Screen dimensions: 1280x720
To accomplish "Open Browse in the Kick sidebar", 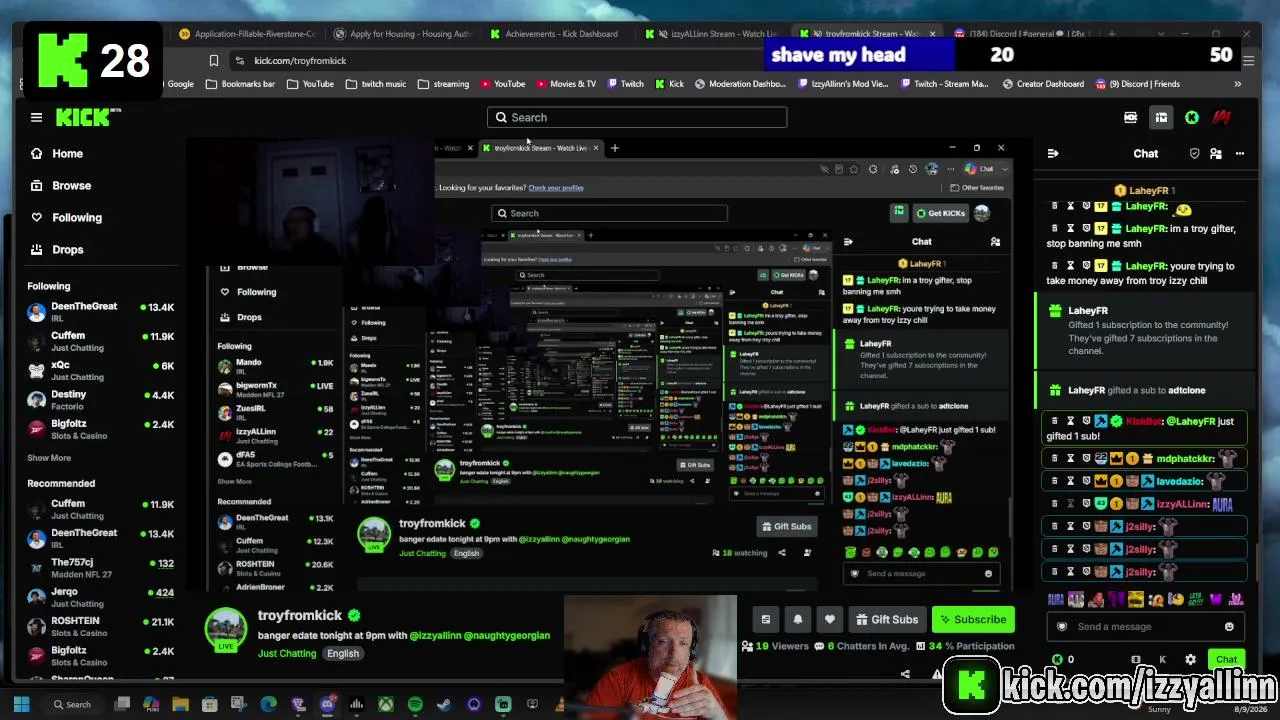I will [x=61, y=185].
